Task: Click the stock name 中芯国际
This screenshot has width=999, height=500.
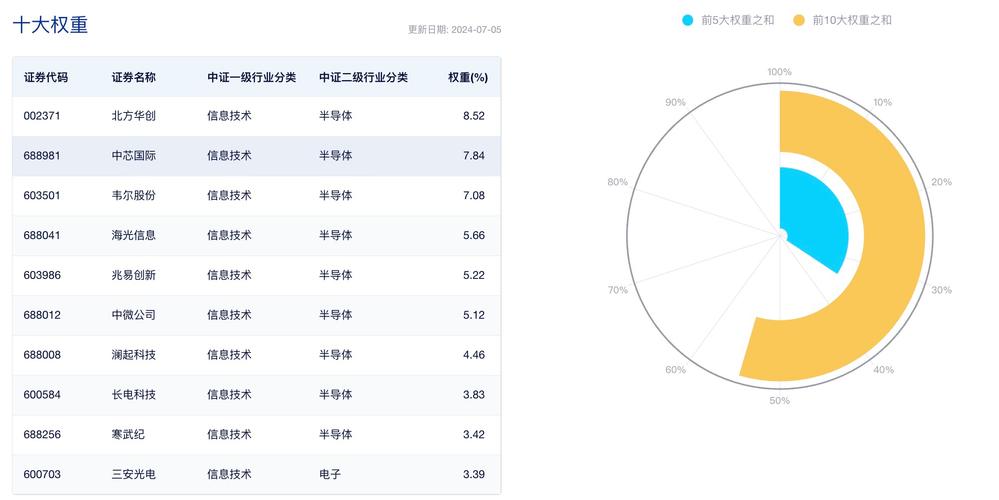Action: (134, 155)
